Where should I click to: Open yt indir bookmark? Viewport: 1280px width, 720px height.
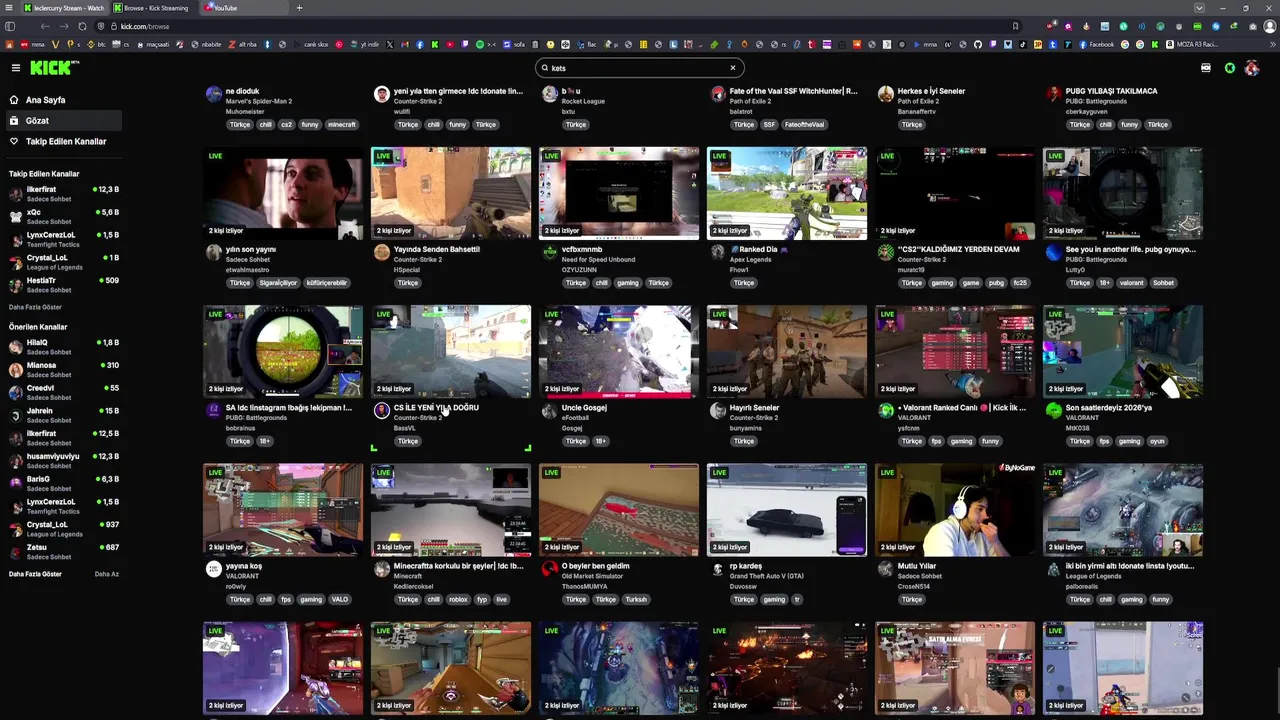[365, 44]
